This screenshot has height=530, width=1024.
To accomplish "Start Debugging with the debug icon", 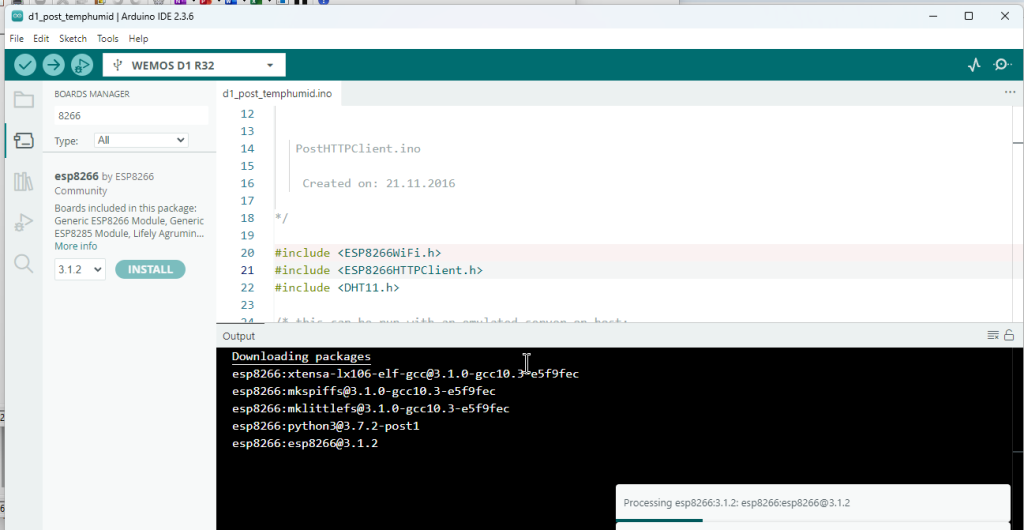I will [81, 65].
